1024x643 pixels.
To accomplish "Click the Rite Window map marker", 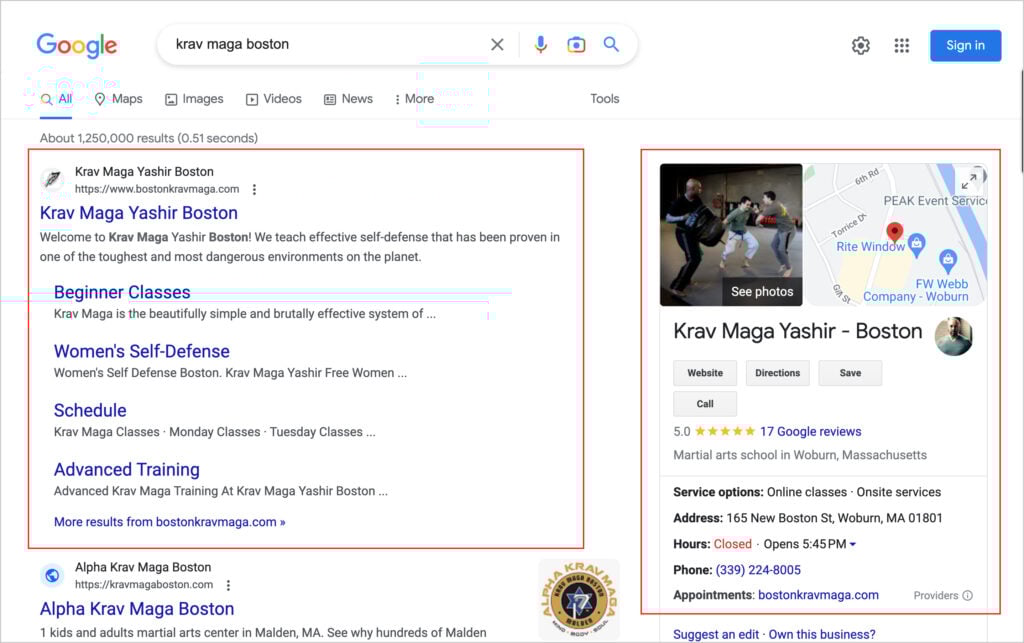I will pos(917,243).
